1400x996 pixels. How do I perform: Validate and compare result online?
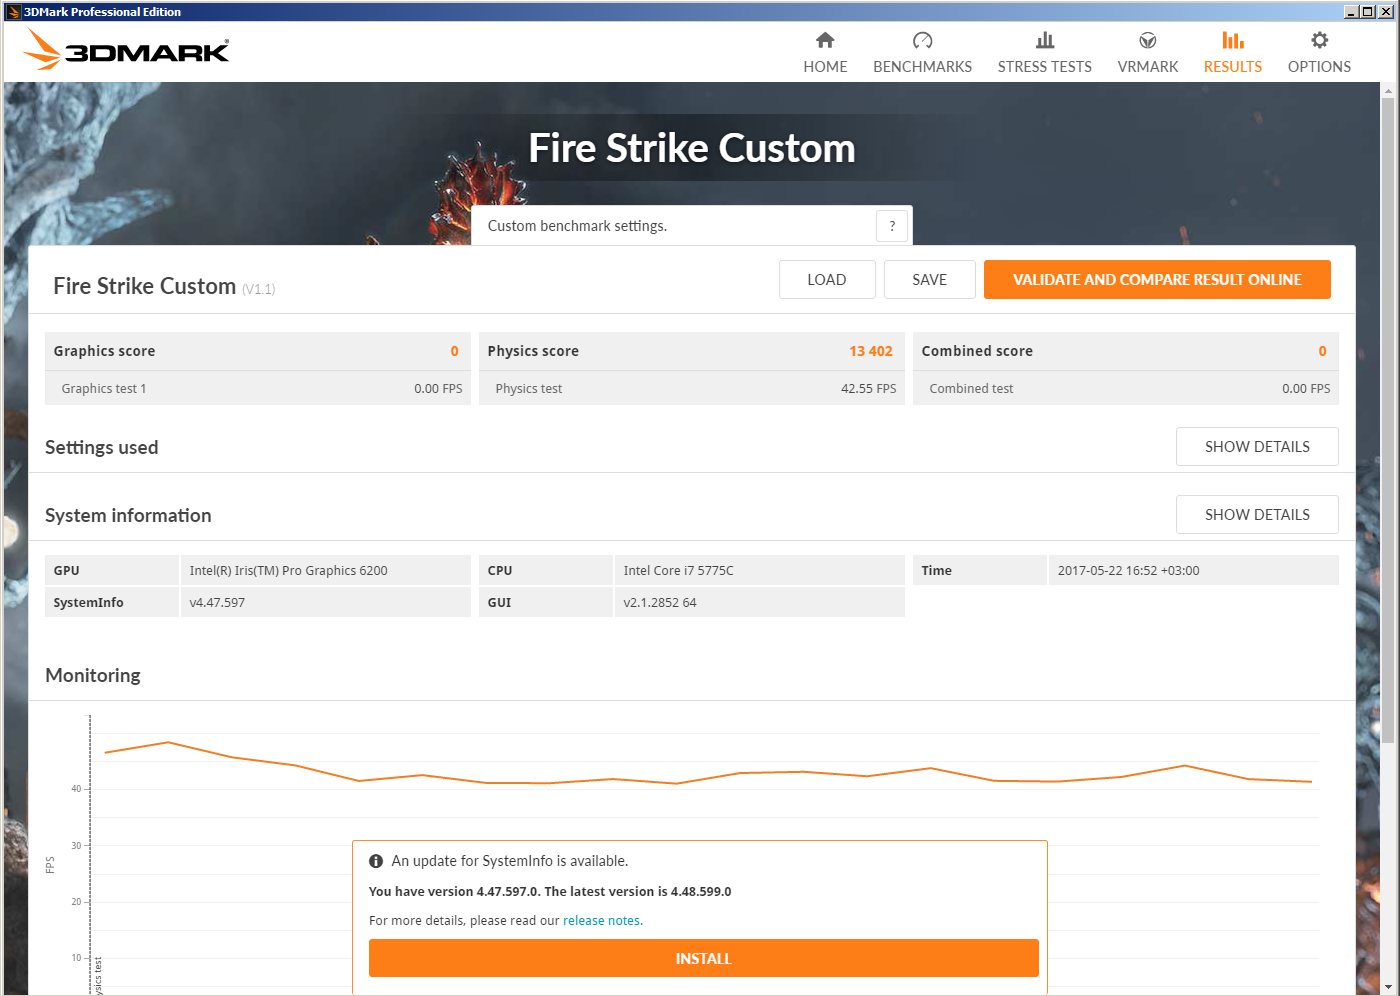point(1157,280)
